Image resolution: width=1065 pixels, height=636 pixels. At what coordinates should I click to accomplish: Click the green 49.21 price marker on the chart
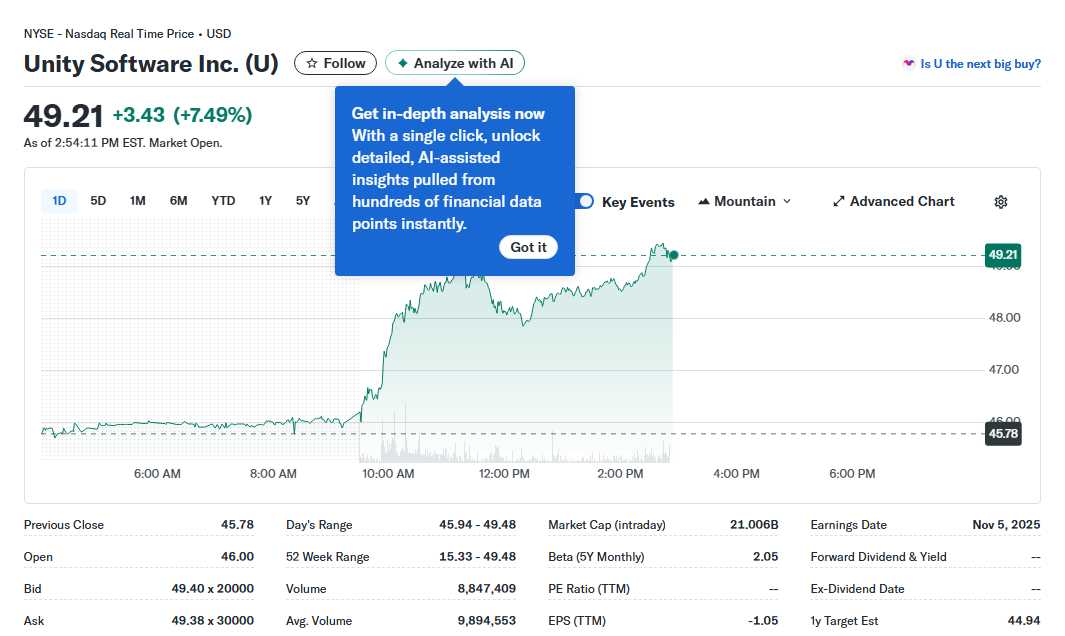point(1001,255)
